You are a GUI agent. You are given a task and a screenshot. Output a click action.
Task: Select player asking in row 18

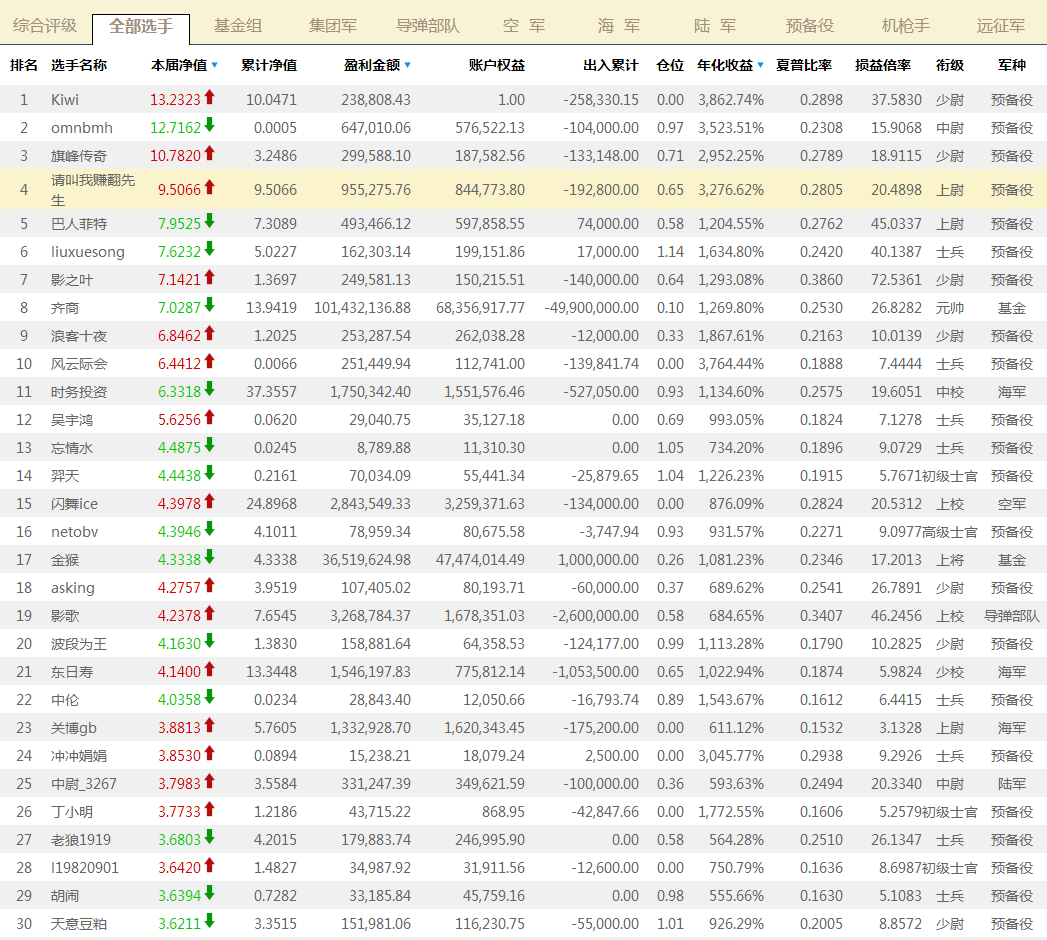[x=73, y=588]
